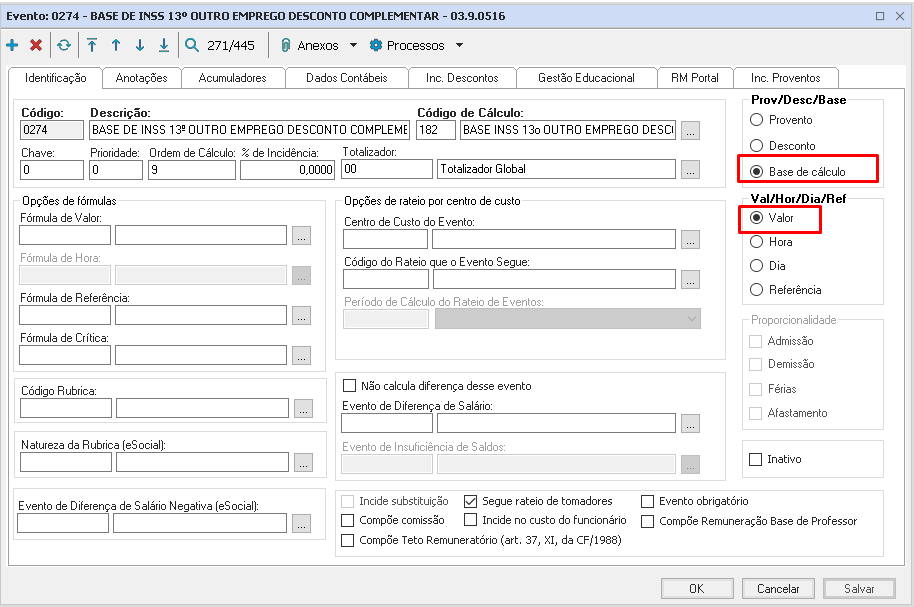914x607 pixels.
Task: Expand the Anexos dropdown arrow
Action: tap(353, 45)
